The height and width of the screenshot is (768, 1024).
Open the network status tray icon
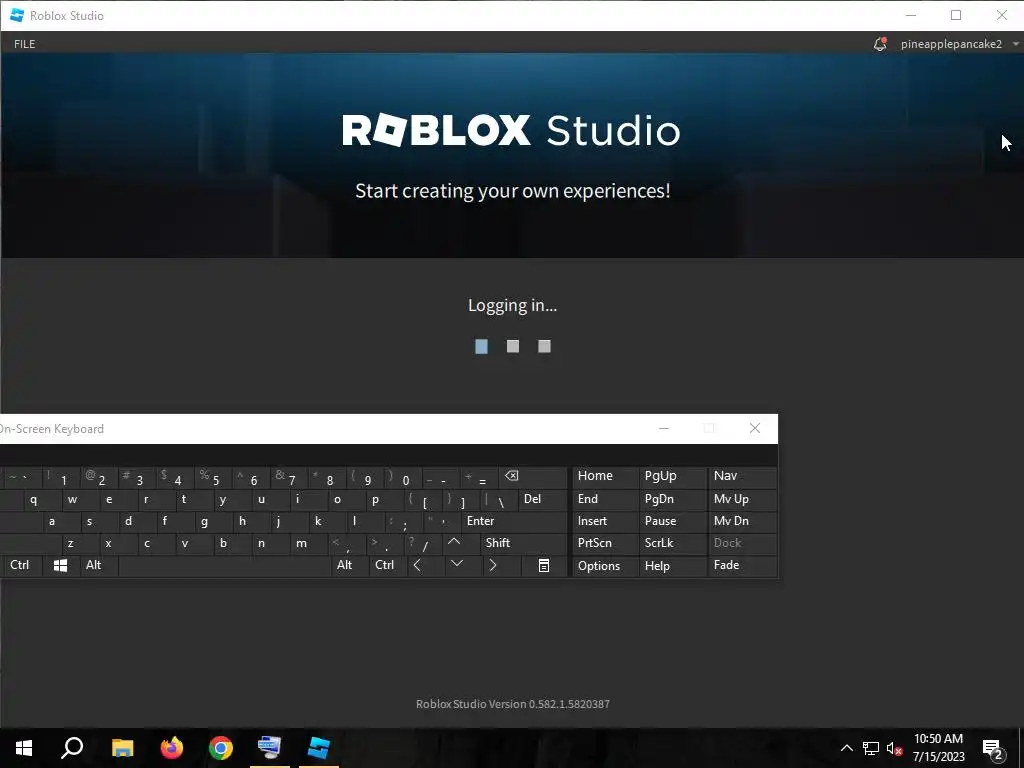click(x=871, y=748)
